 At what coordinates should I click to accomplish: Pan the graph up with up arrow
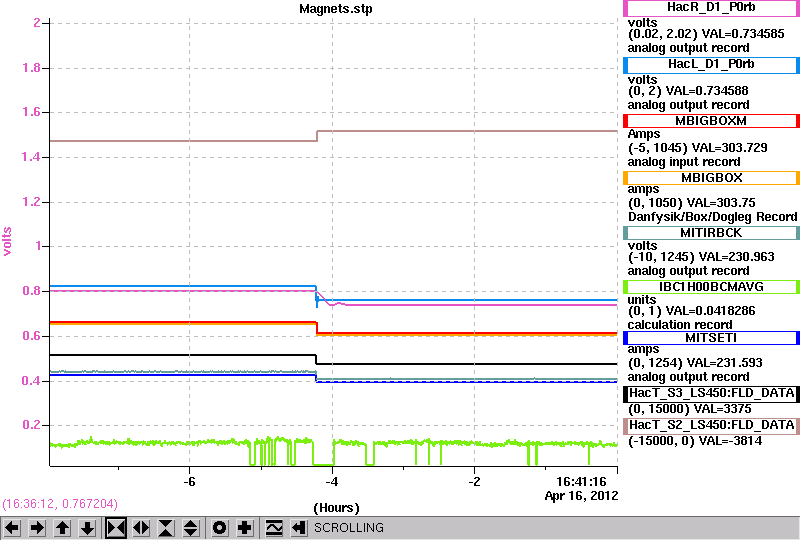click(63, 528)
